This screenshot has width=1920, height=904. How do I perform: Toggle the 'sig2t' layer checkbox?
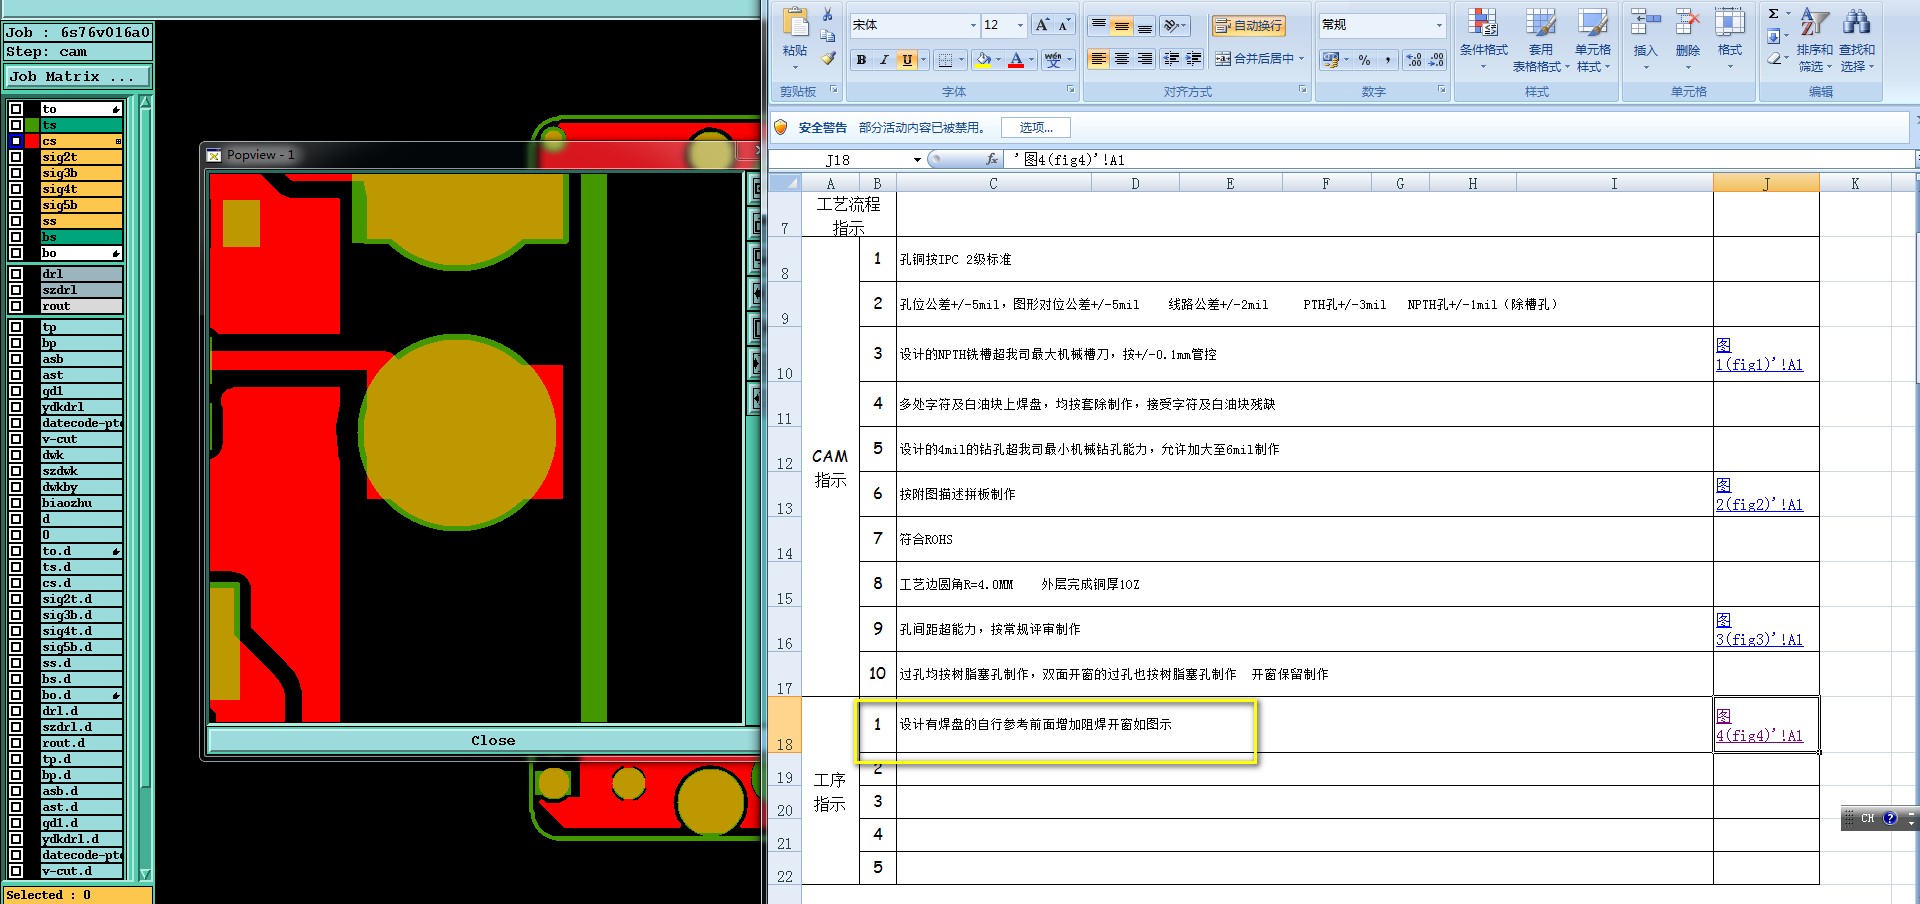(x=16, y=157)
